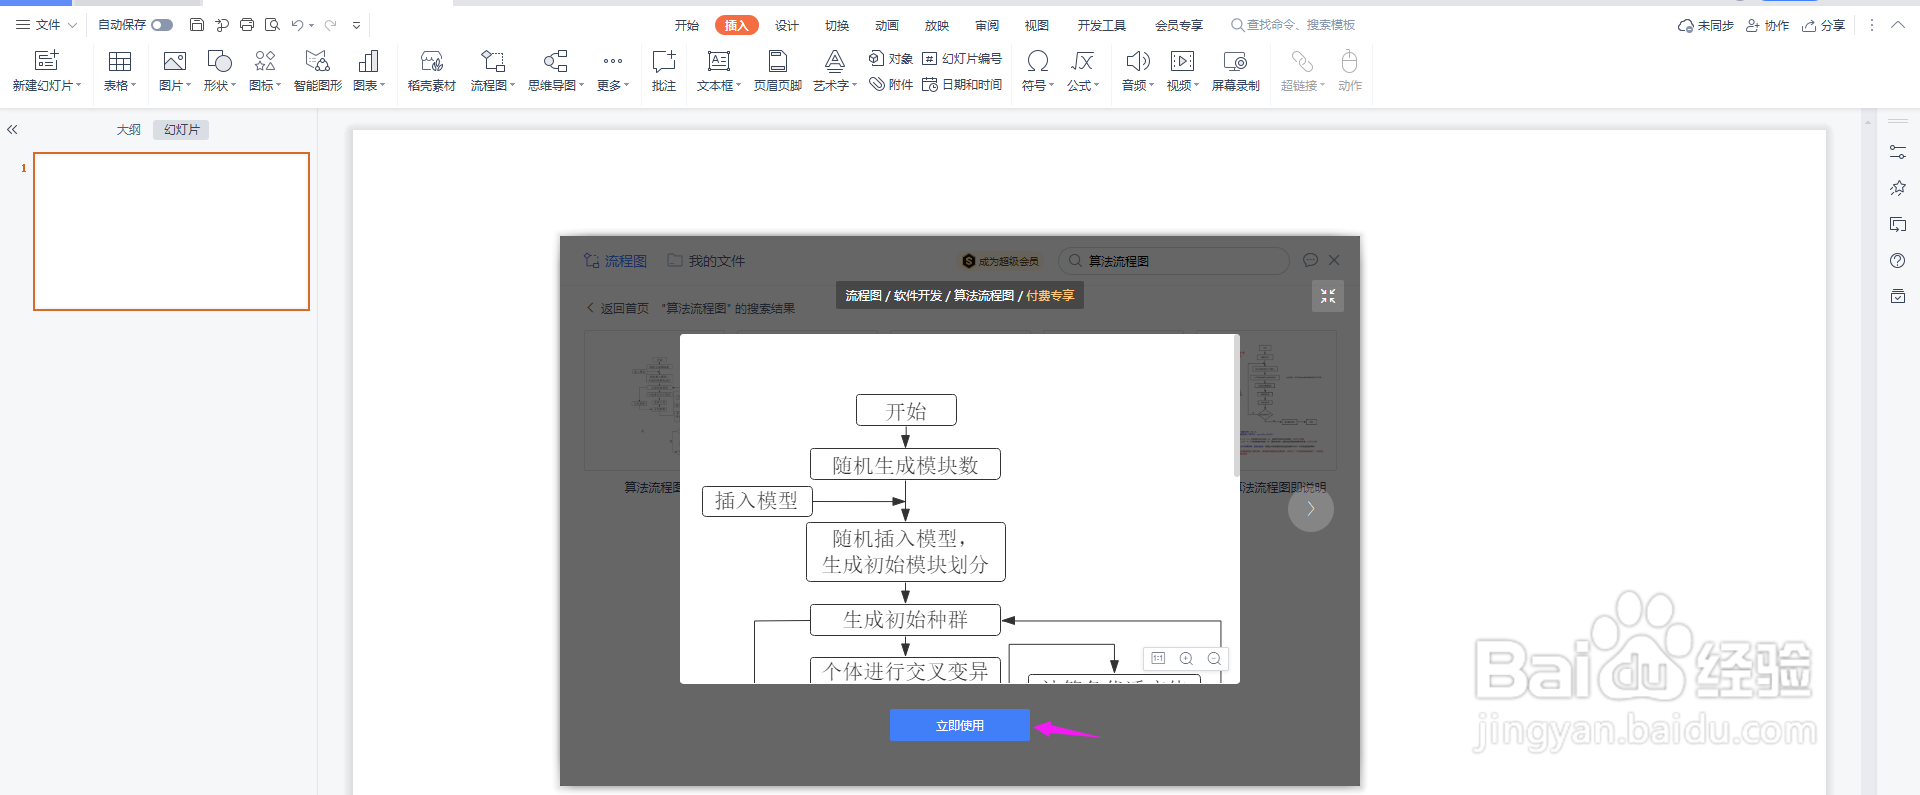
Task: Expand the Undo history dropdown arrow
Action: (312, 25)
